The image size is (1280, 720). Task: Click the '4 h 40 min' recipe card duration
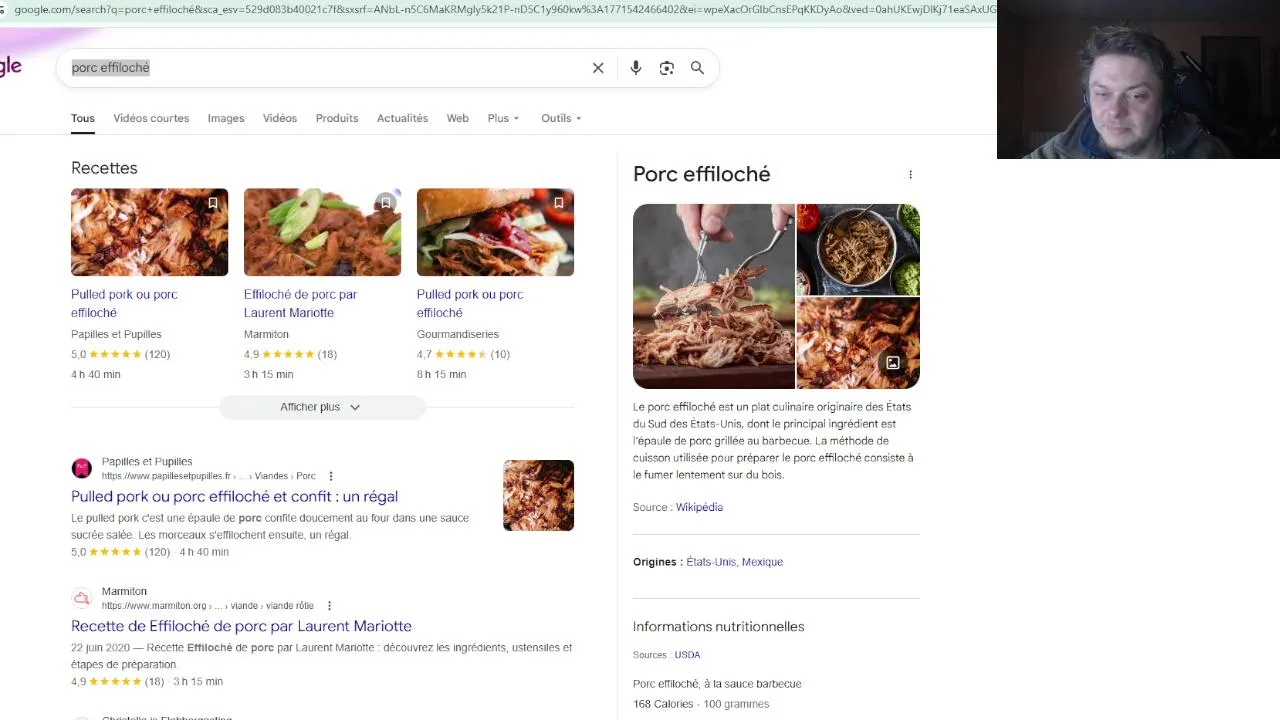(x=95, y=374)
